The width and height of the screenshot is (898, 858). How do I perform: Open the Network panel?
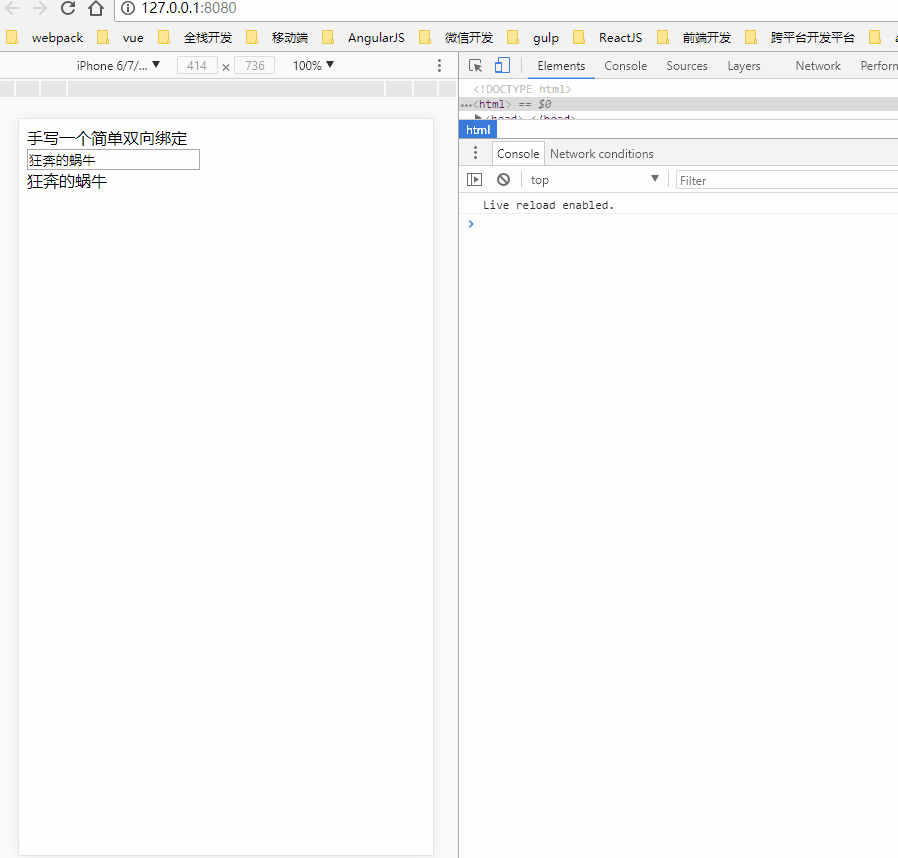point(817,65)
